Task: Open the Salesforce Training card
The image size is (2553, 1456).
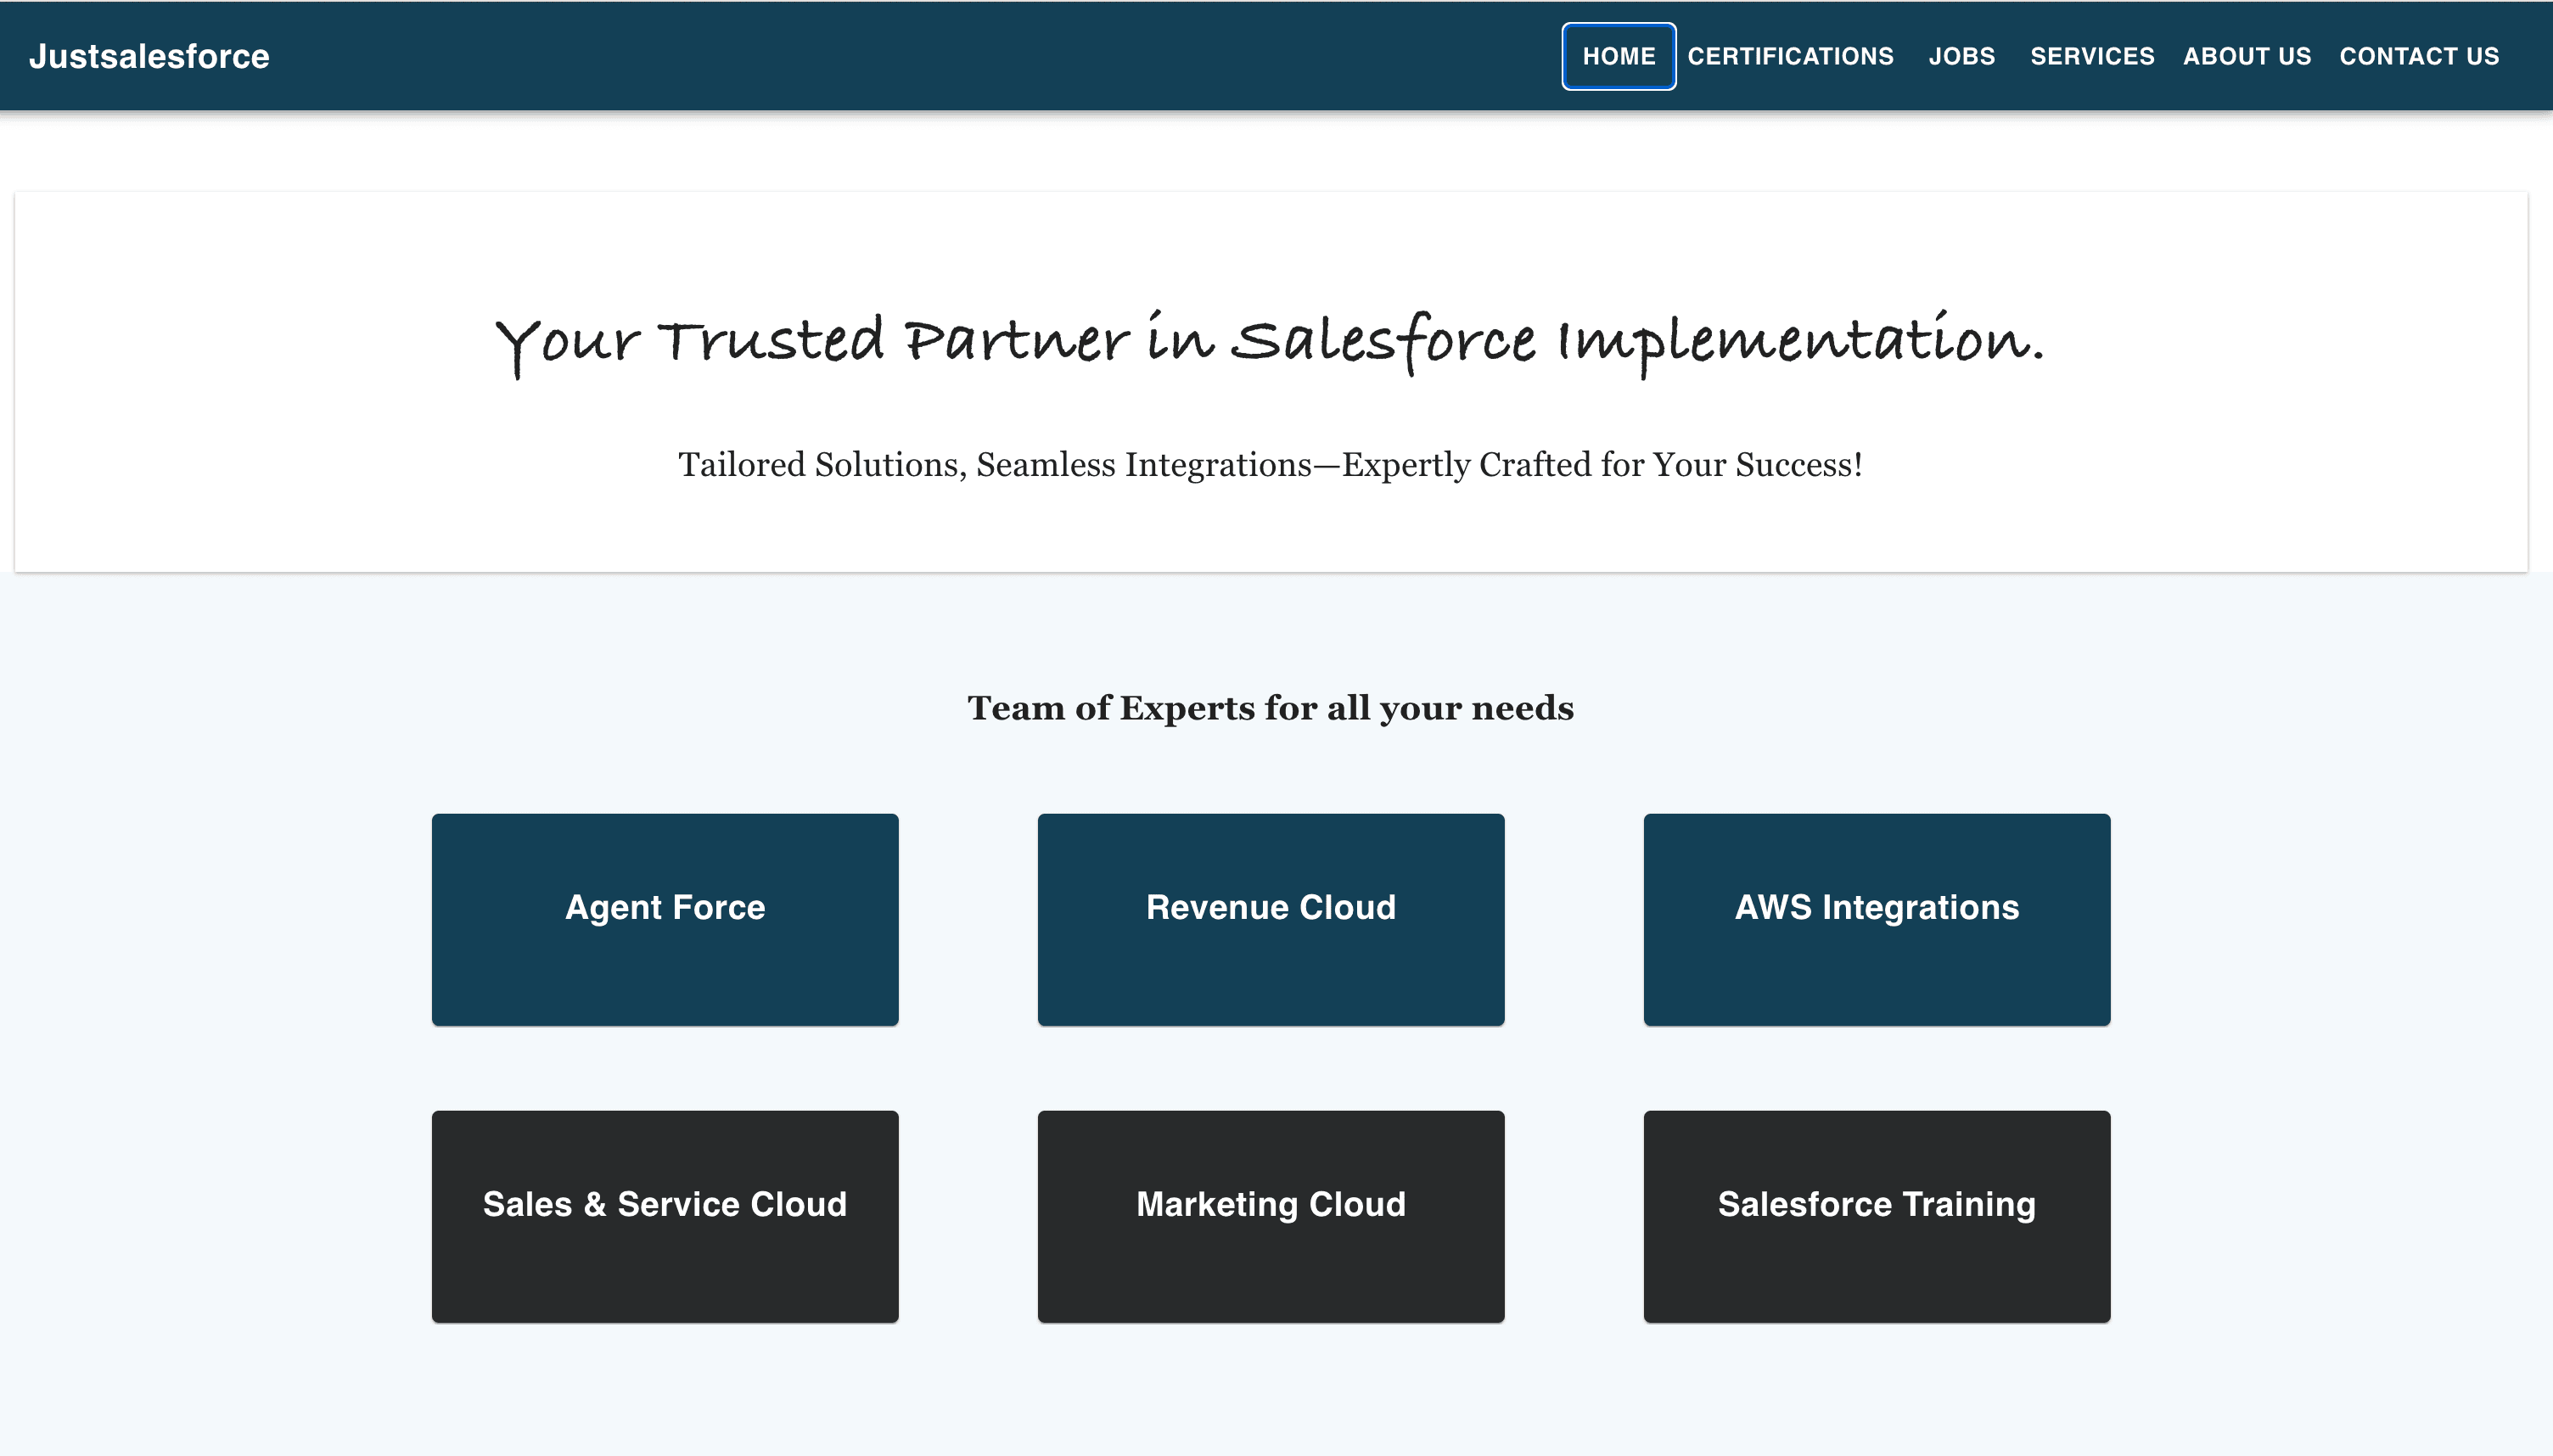Action: pos(1876,1216)
